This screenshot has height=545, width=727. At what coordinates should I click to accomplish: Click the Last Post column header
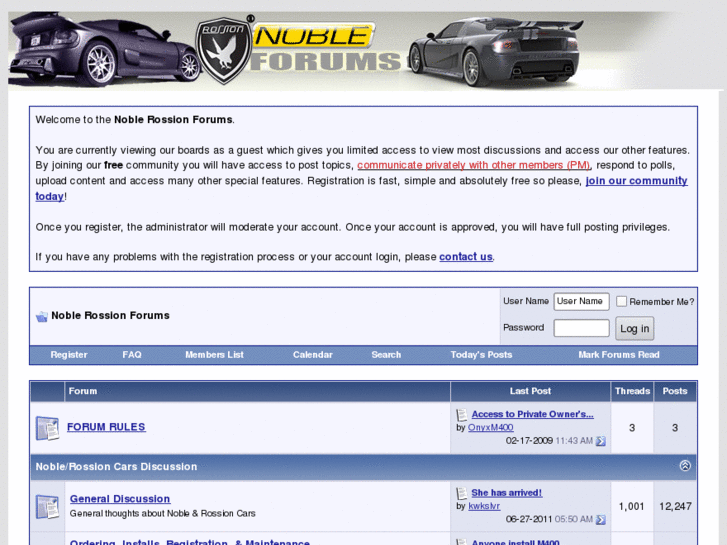530,391
